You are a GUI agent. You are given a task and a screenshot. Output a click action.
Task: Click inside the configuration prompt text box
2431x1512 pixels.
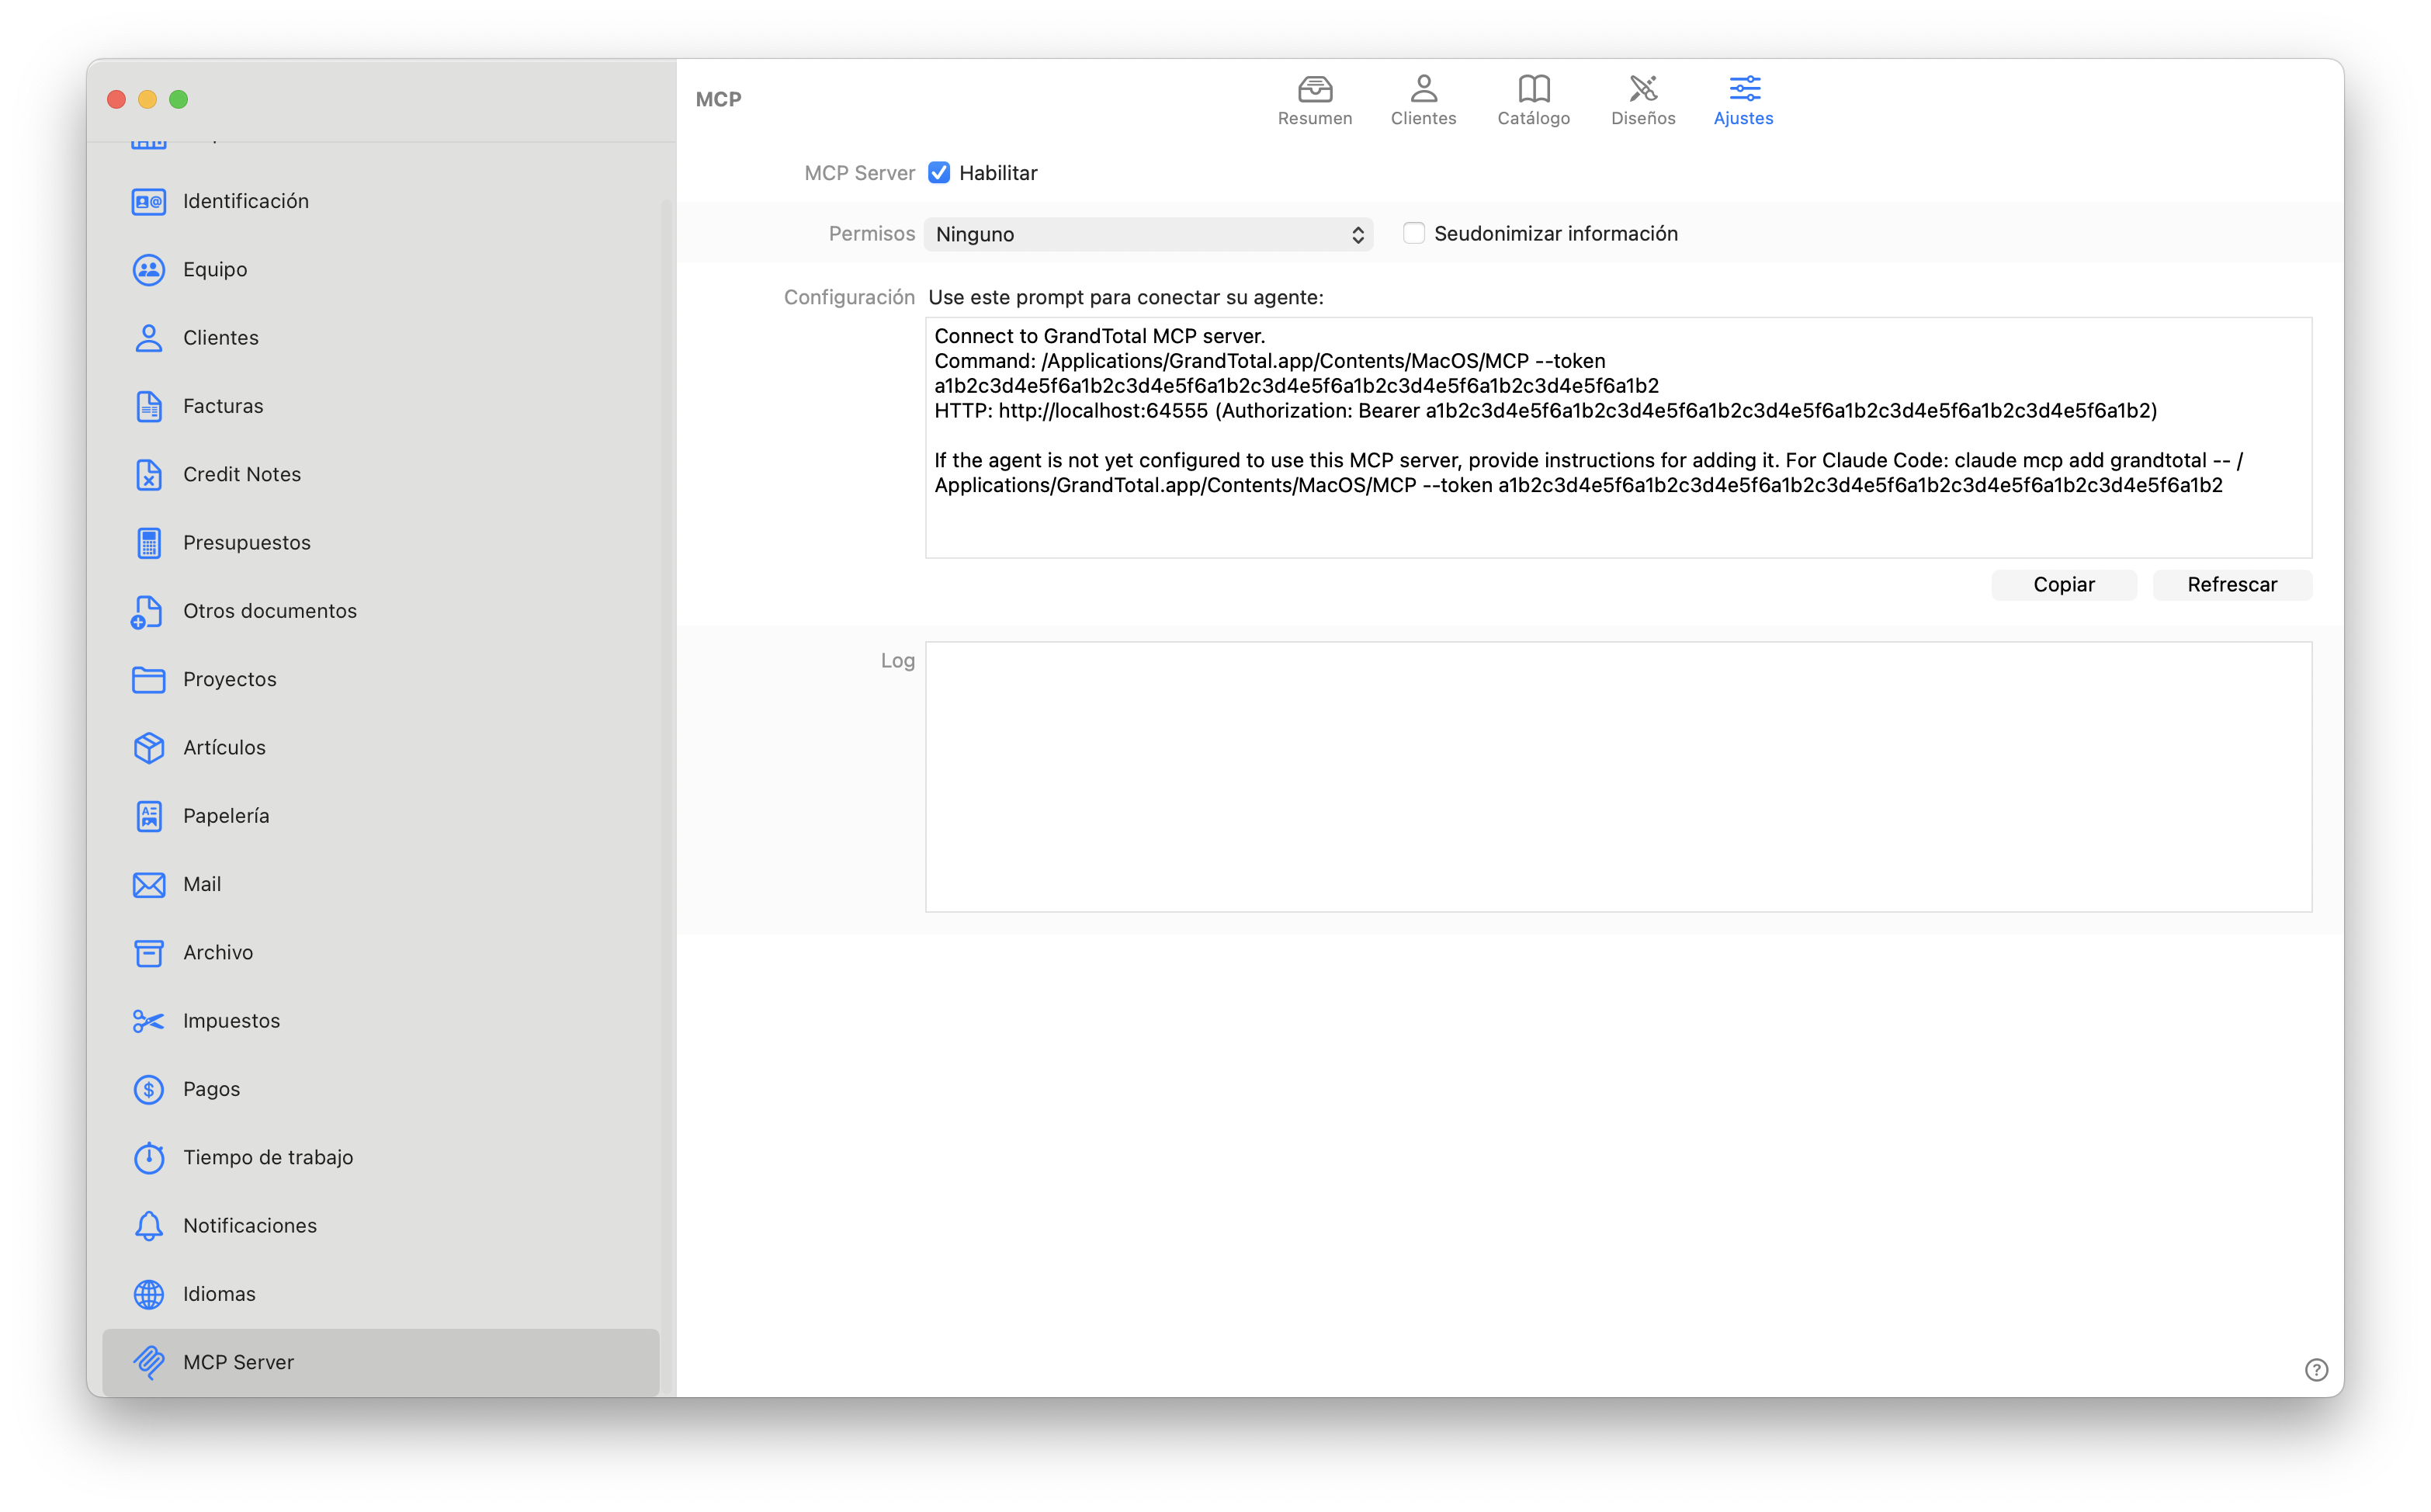(x=1618, y=437)
